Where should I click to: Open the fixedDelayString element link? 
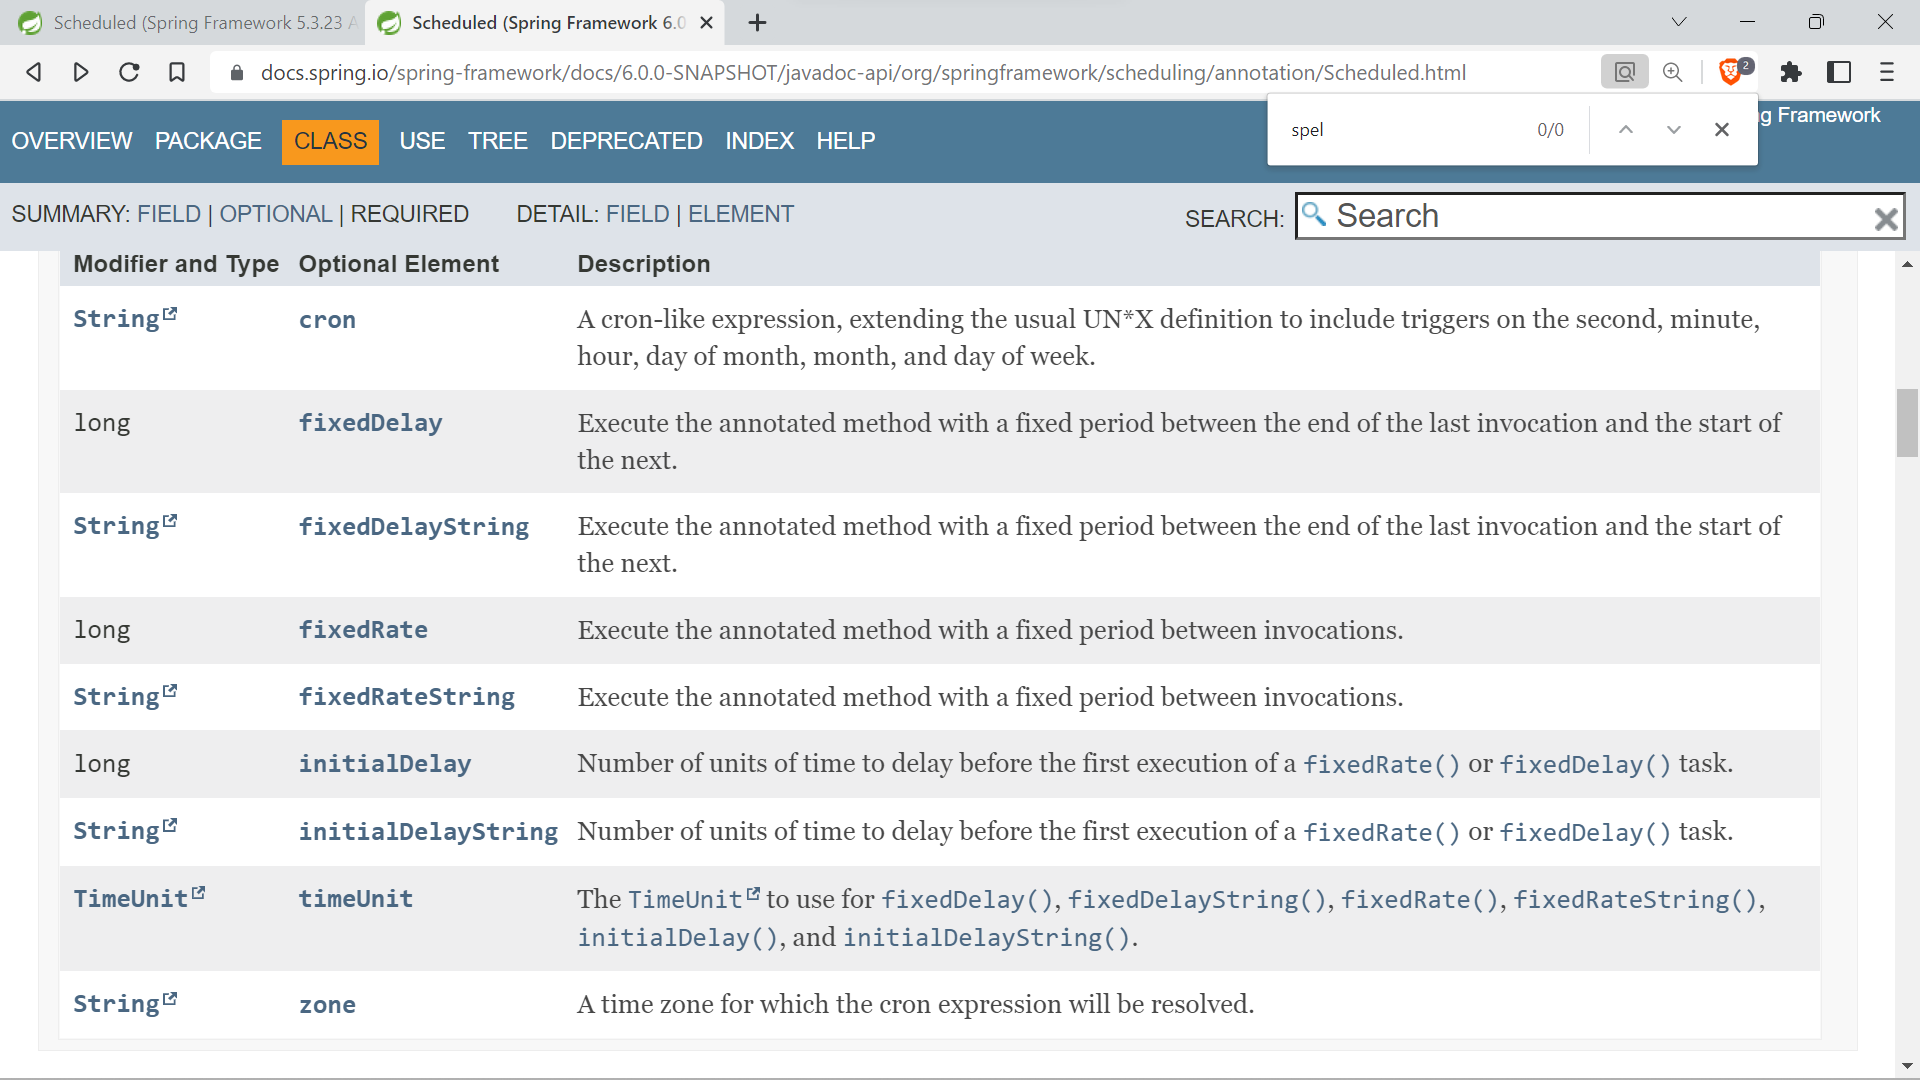tap(414, 527)
